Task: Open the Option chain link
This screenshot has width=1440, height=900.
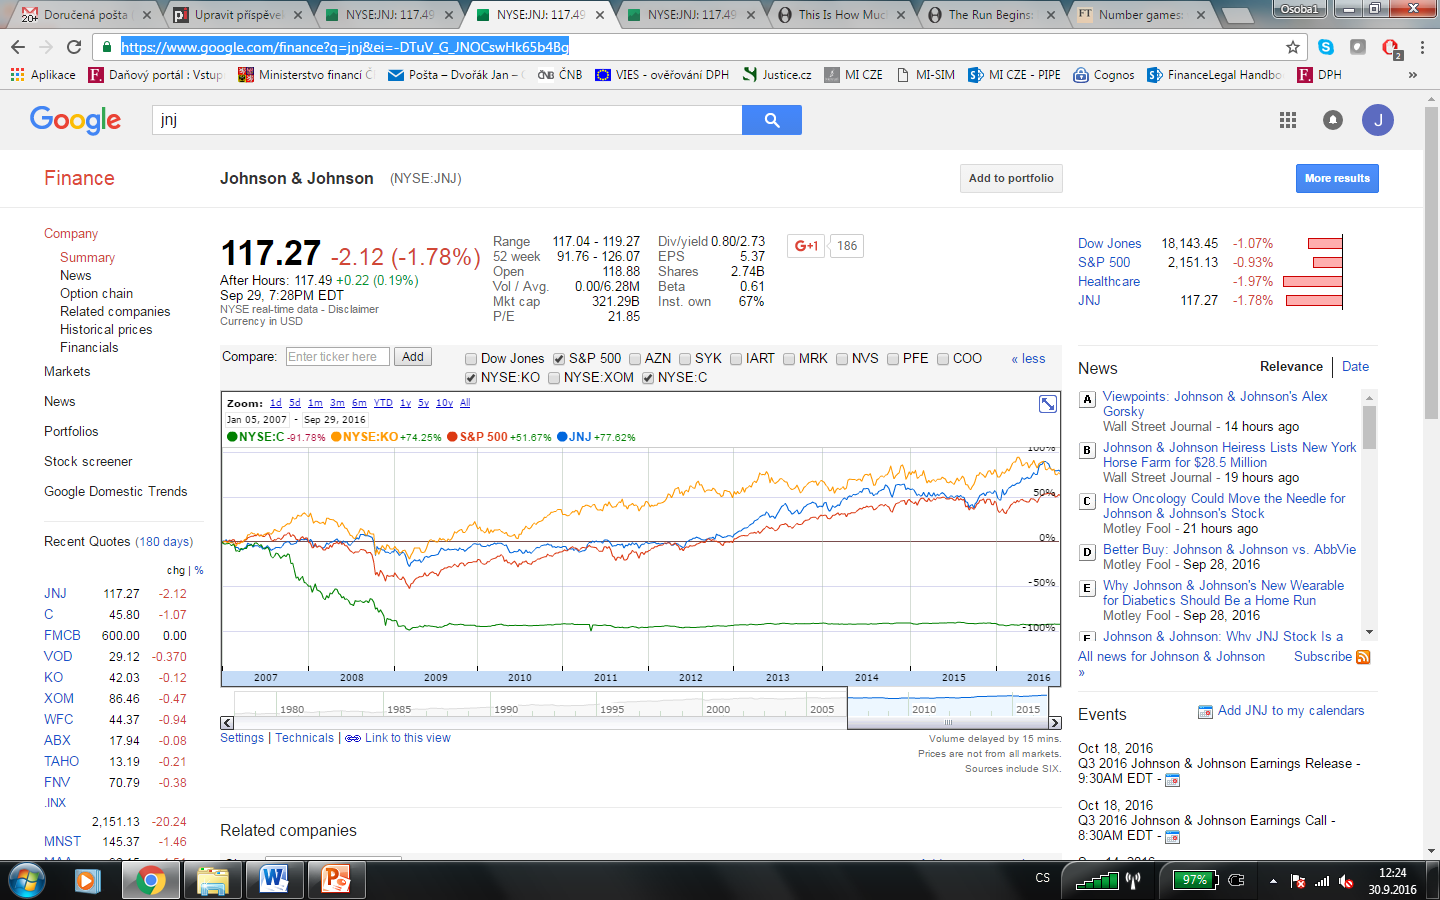Action: coord(96,294)
